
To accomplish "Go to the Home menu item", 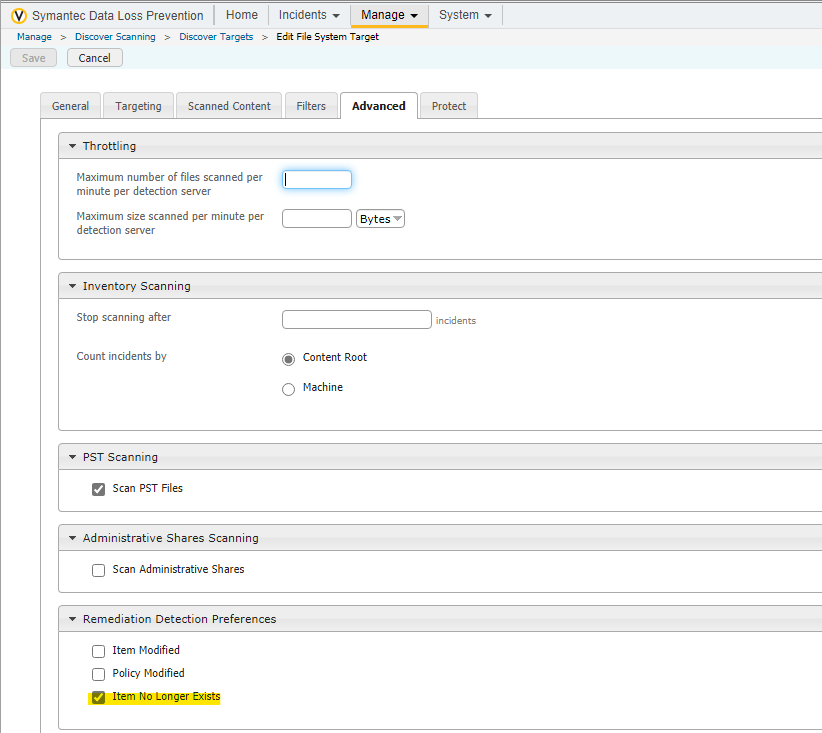I will (241, 15).
